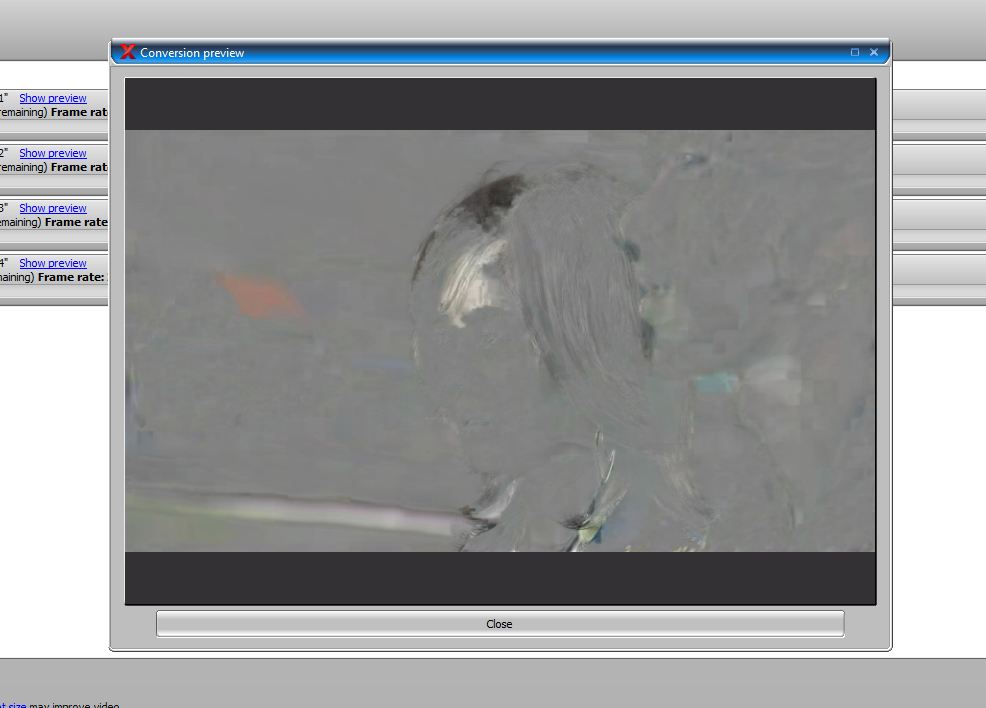
Task: Open the fourth item's Show preview link
Action: click(x=53, y=263)
